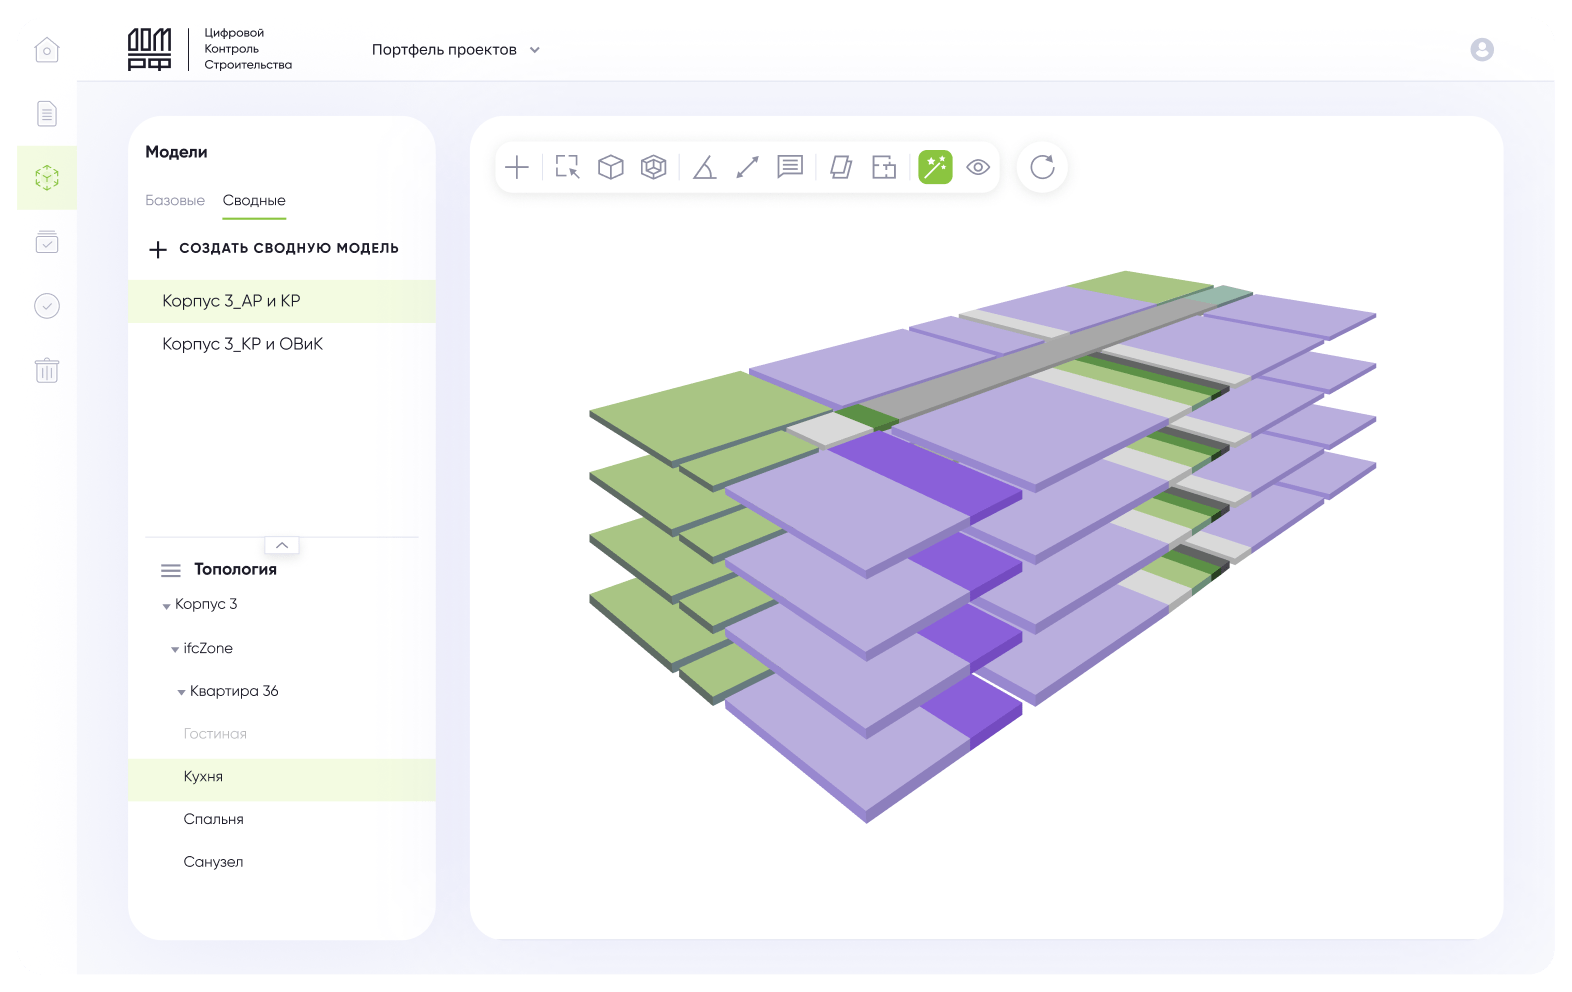Viewport: 1572px width, 992px height.
Task: Click the section plane tool icon
Action: [841, 167]
